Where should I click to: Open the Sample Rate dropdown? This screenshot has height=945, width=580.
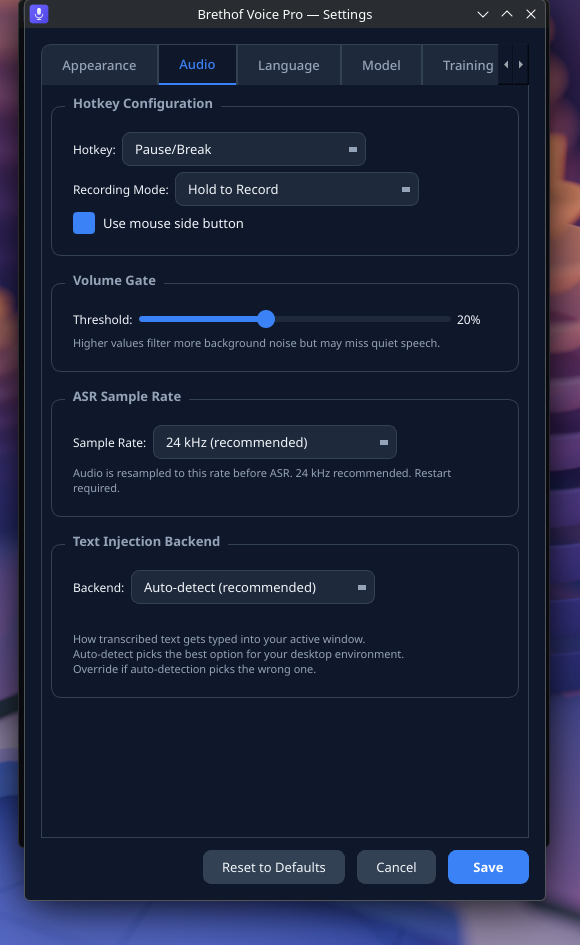tap(274, 441)
